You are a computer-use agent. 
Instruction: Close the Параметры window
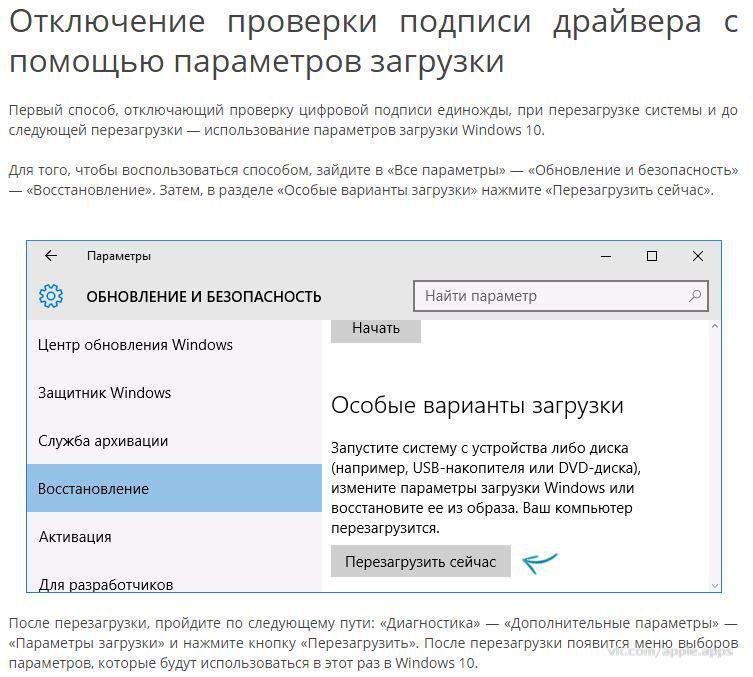click(x=698, y=256)
